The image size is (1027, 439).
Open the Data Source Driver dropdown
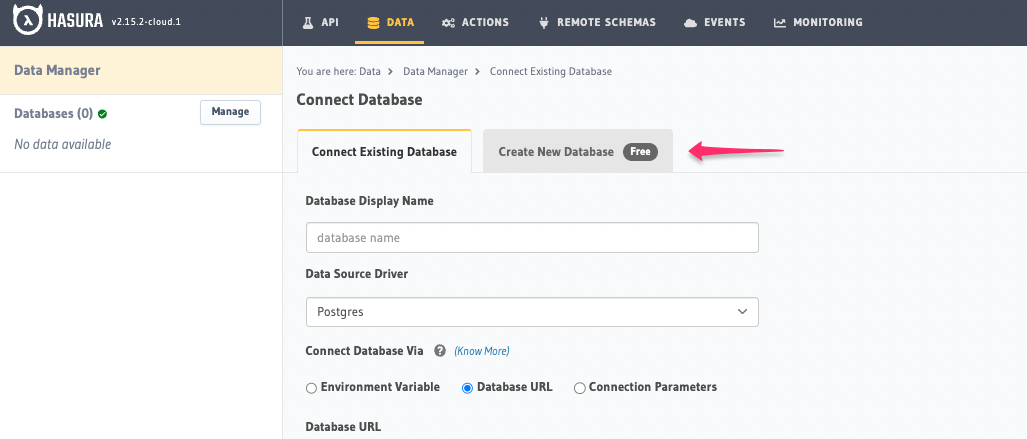(x=532, y=312)
